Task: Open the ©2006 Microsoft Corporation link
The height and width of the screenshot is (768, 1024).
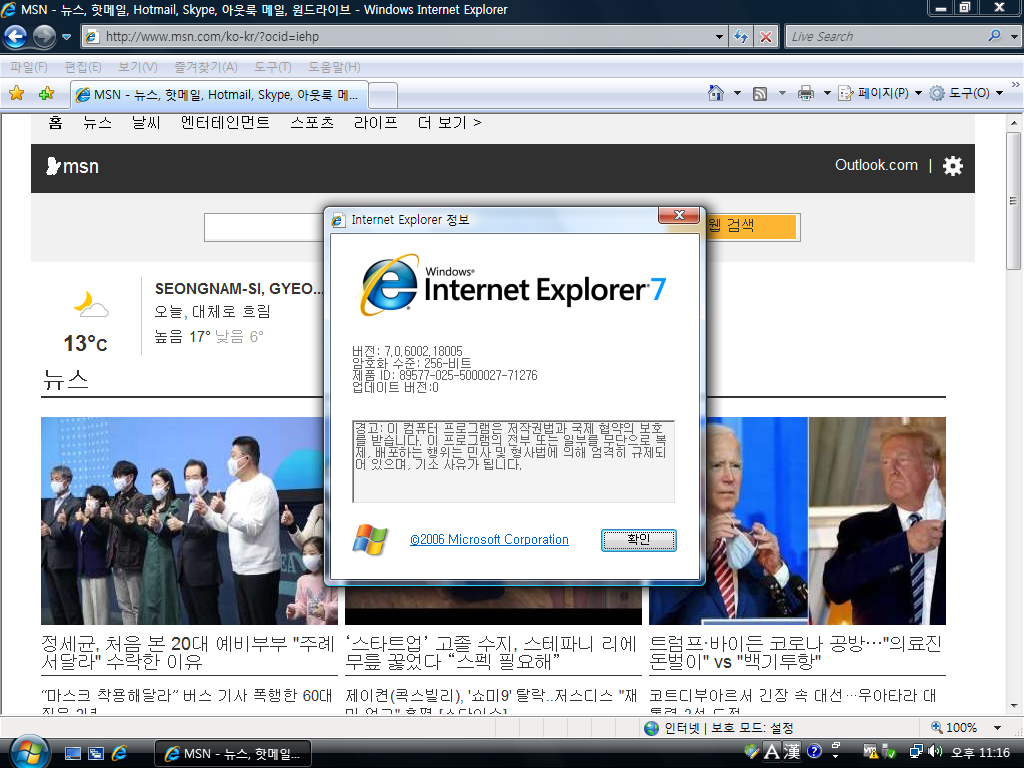Action: pyautogui.click(x=489, y=539)
